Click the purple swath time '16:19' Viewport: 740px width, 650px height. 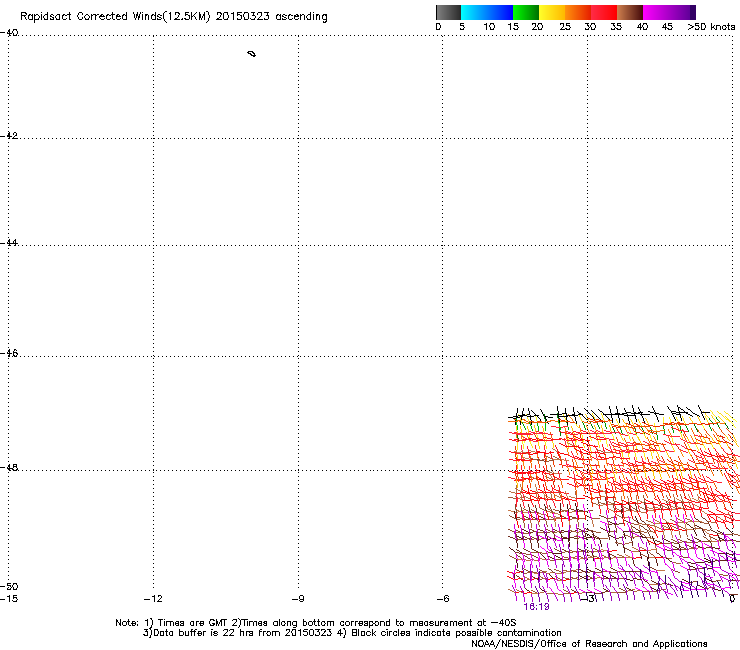coord(536,607)
